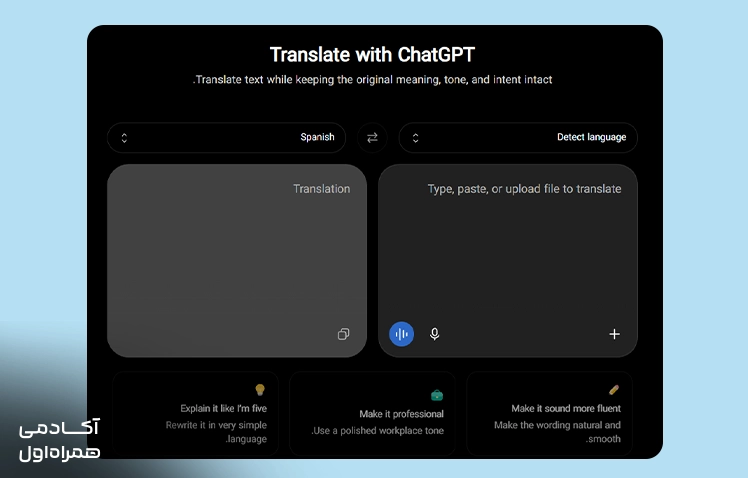Click the lightbulb icon on explain card
The image size is (748, 478).
pos(260,390)
